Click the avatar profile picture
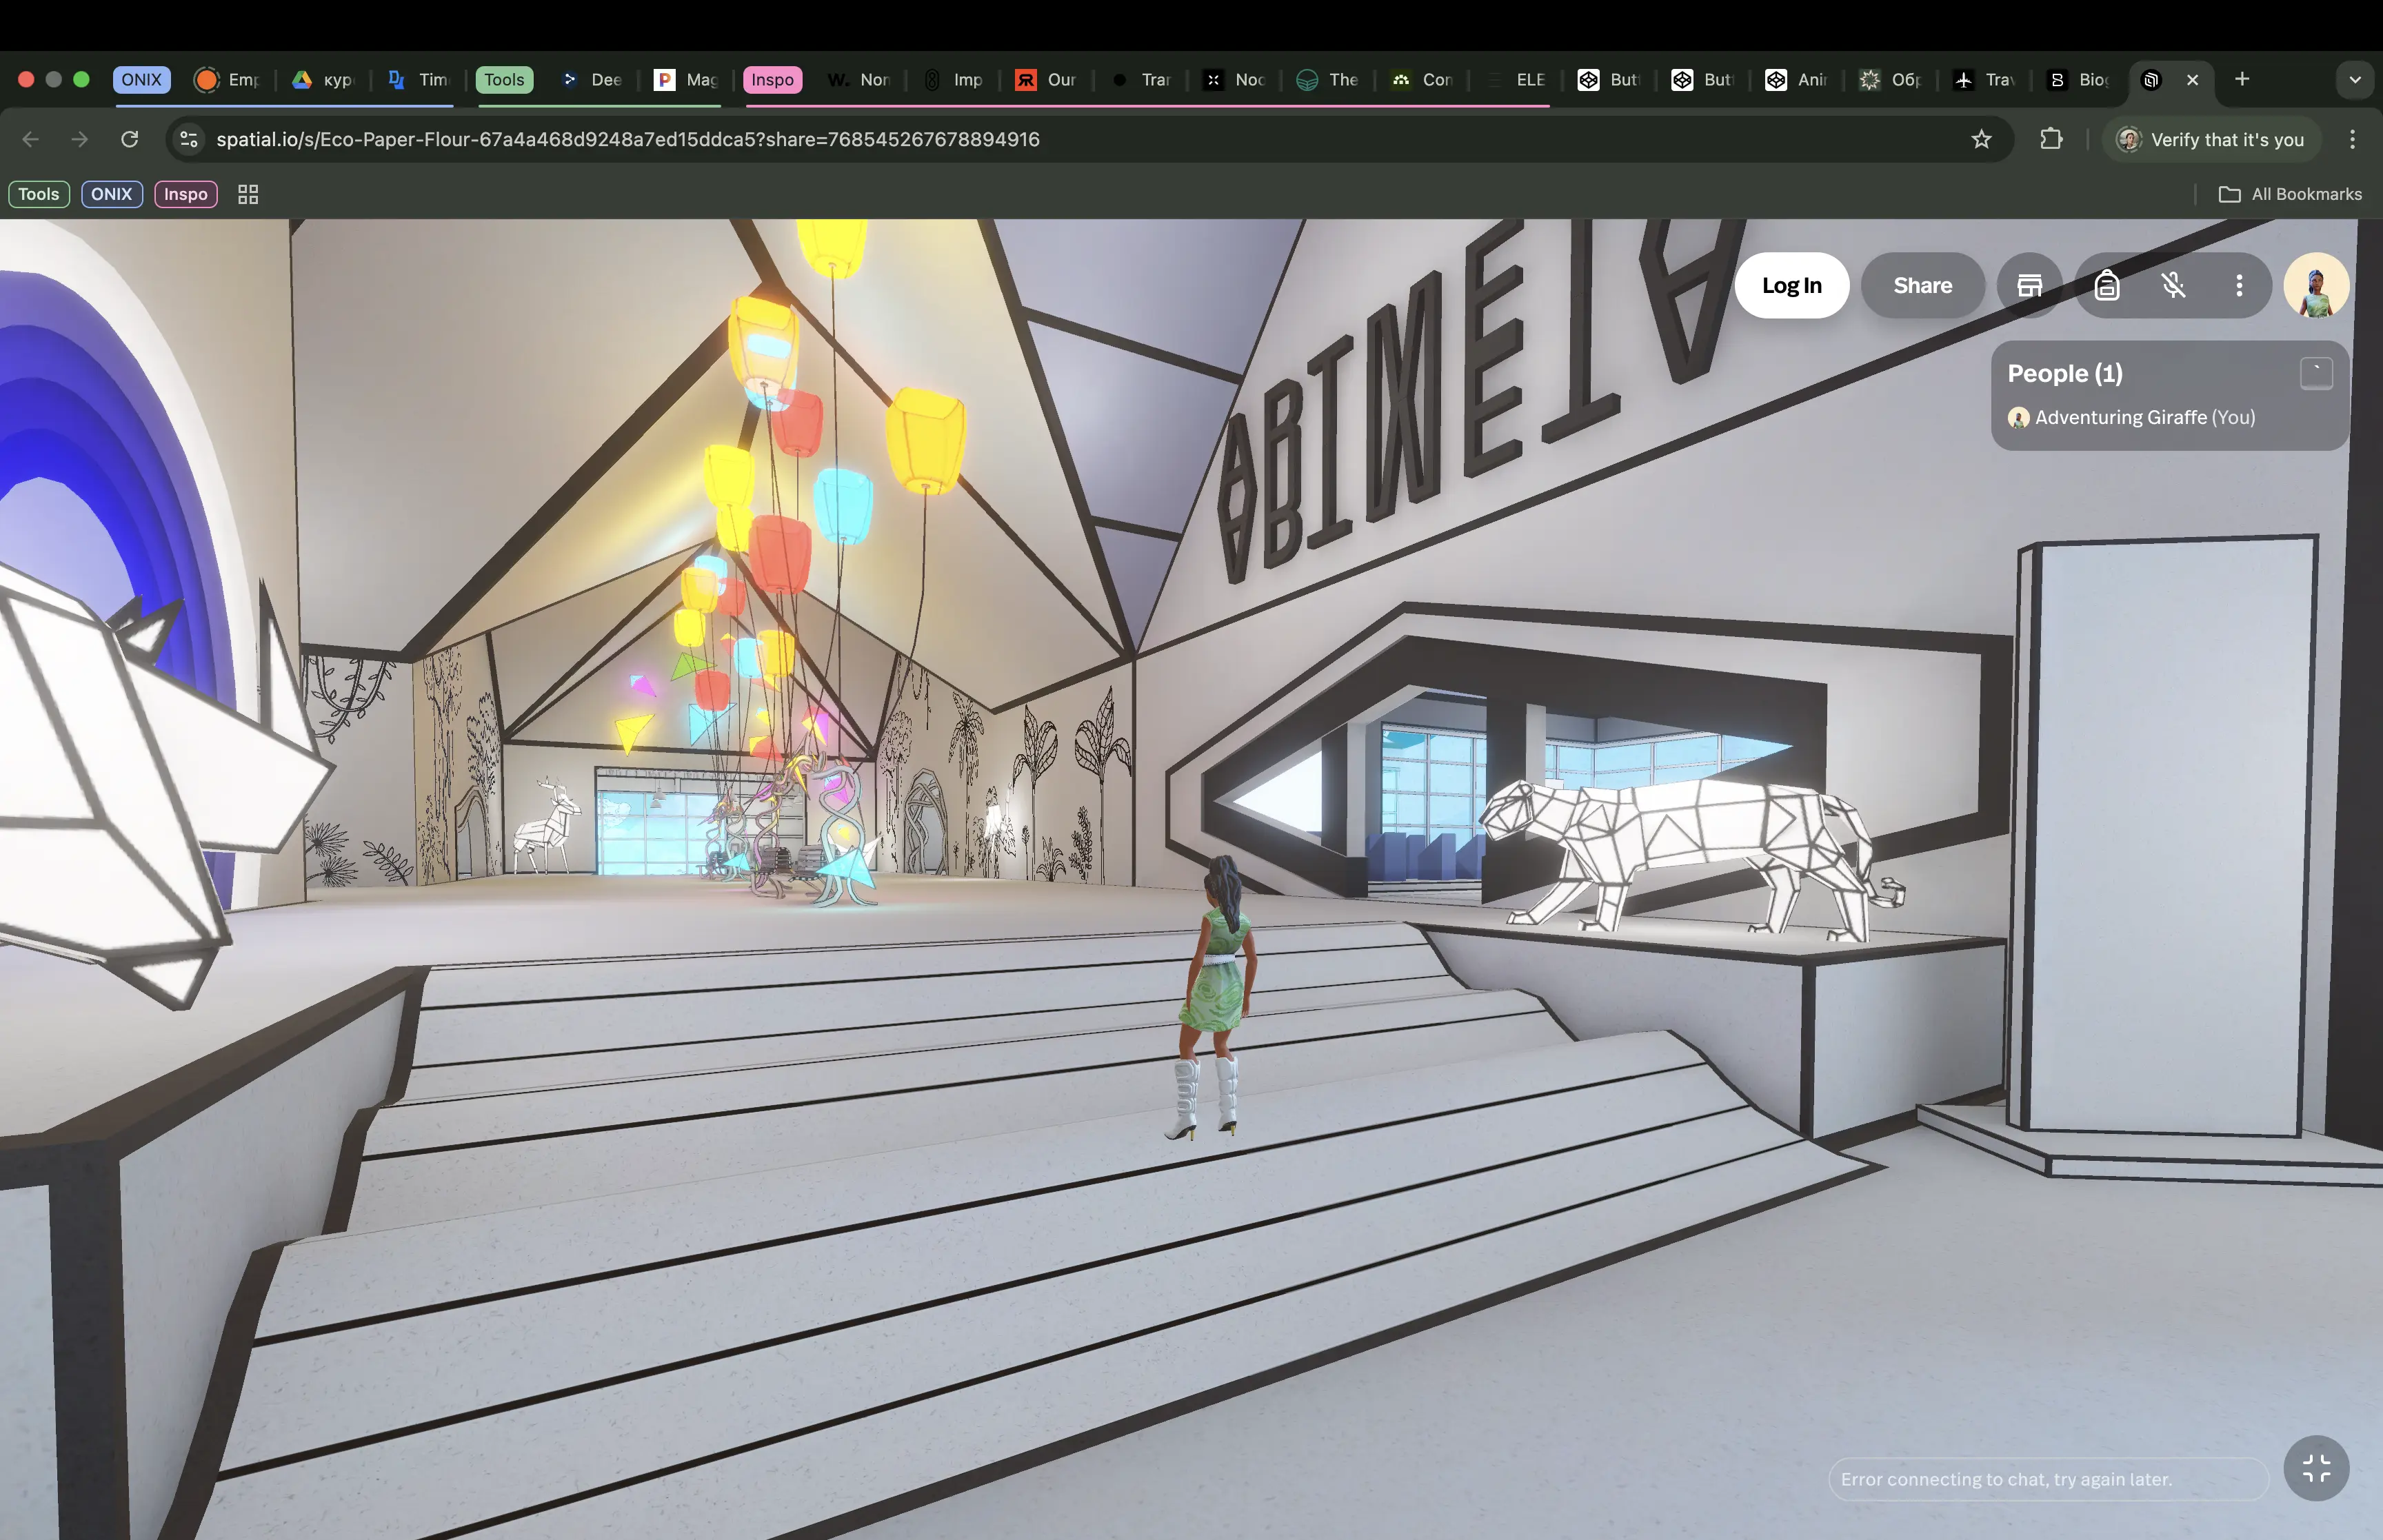 2316,286
